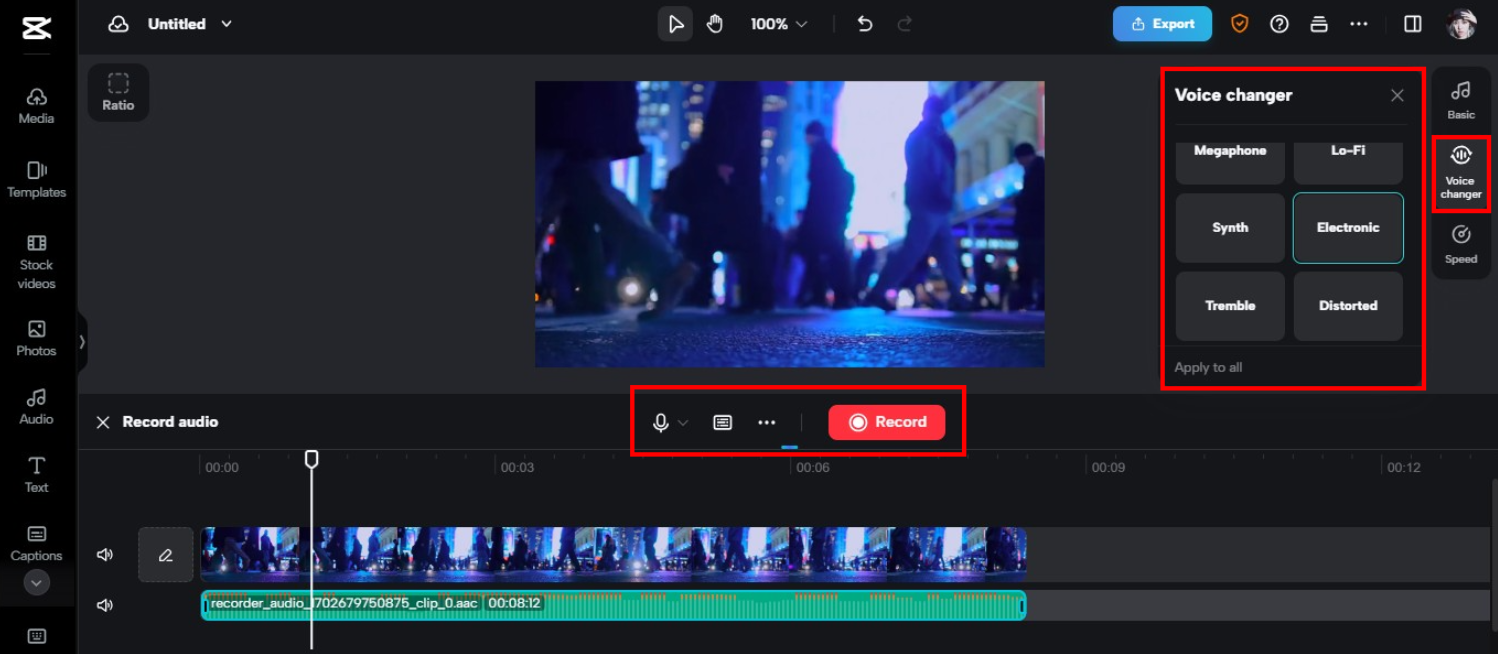1498x654 pixels.
Task: Select the microphone icon in the record bar
Action: [x=659, y=422]
